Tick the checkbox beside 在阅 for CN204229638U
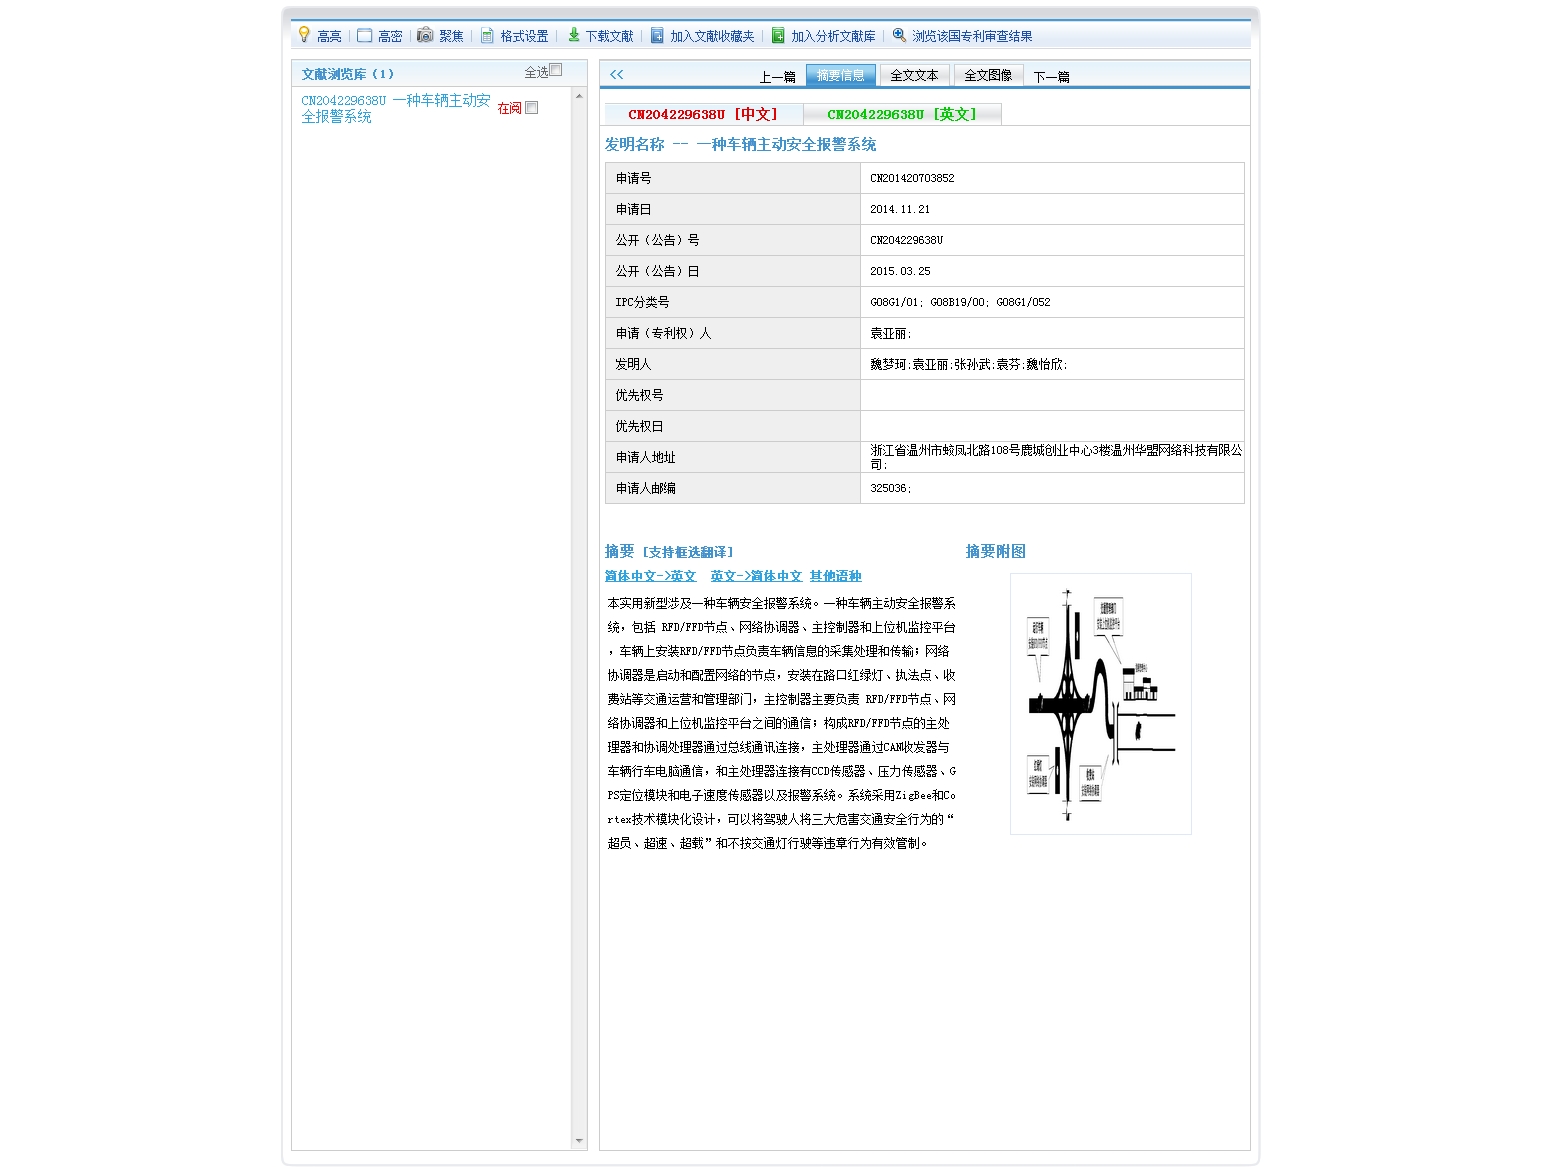This screenshot has height=1167, width=1542. [532, 108]
